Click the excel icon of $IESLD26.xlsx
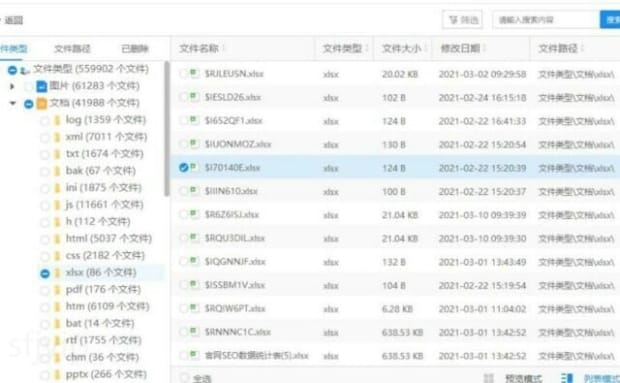This screenshot has height=383, width=620. 194,96
